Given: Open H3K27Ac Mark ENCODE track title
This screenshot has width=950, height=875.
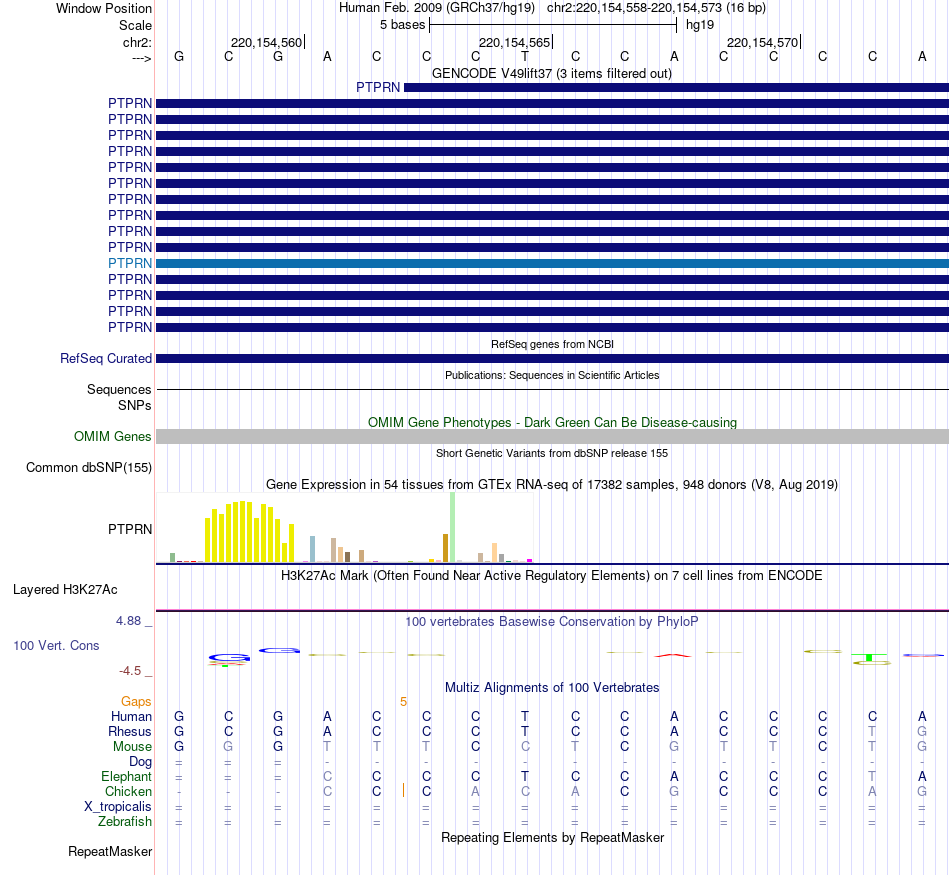Looking at the screenshot, I should coord(551,575).
